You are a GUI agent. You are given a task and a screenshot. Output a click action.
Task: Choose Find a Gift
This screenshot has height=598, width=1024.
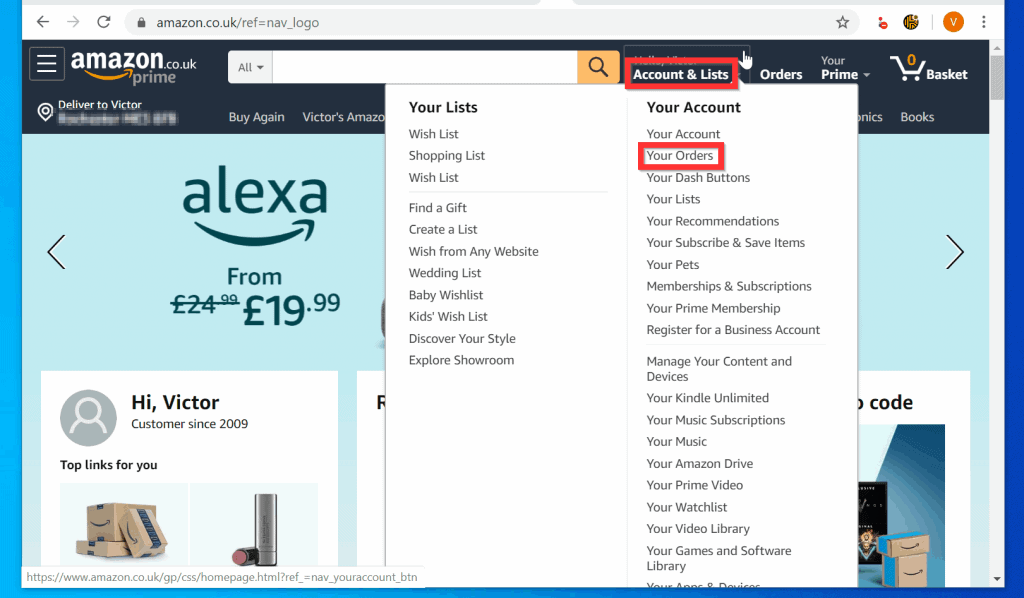[438, 208]
